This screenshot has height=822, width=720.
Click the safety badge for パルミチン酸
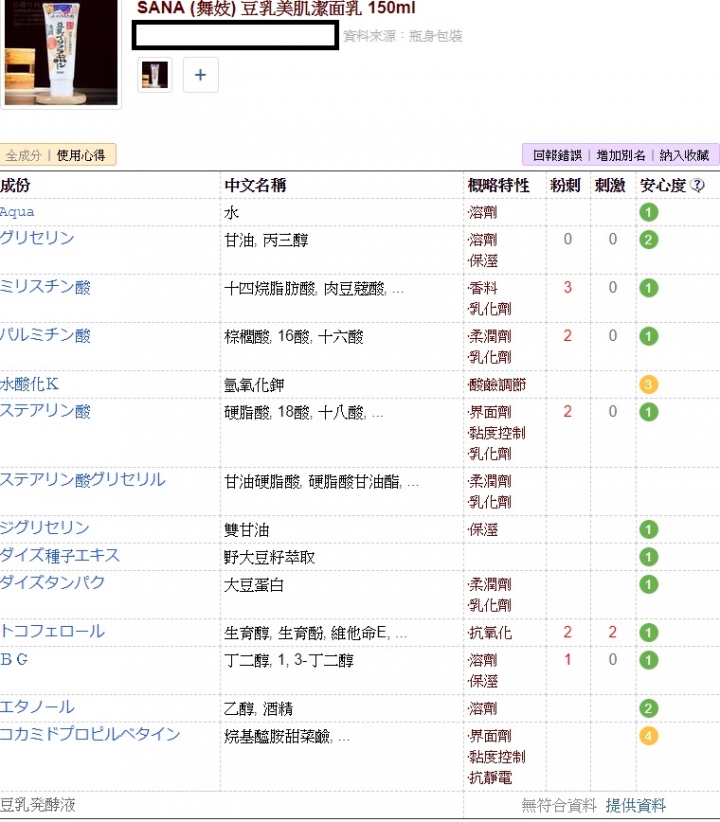point(649,336)
